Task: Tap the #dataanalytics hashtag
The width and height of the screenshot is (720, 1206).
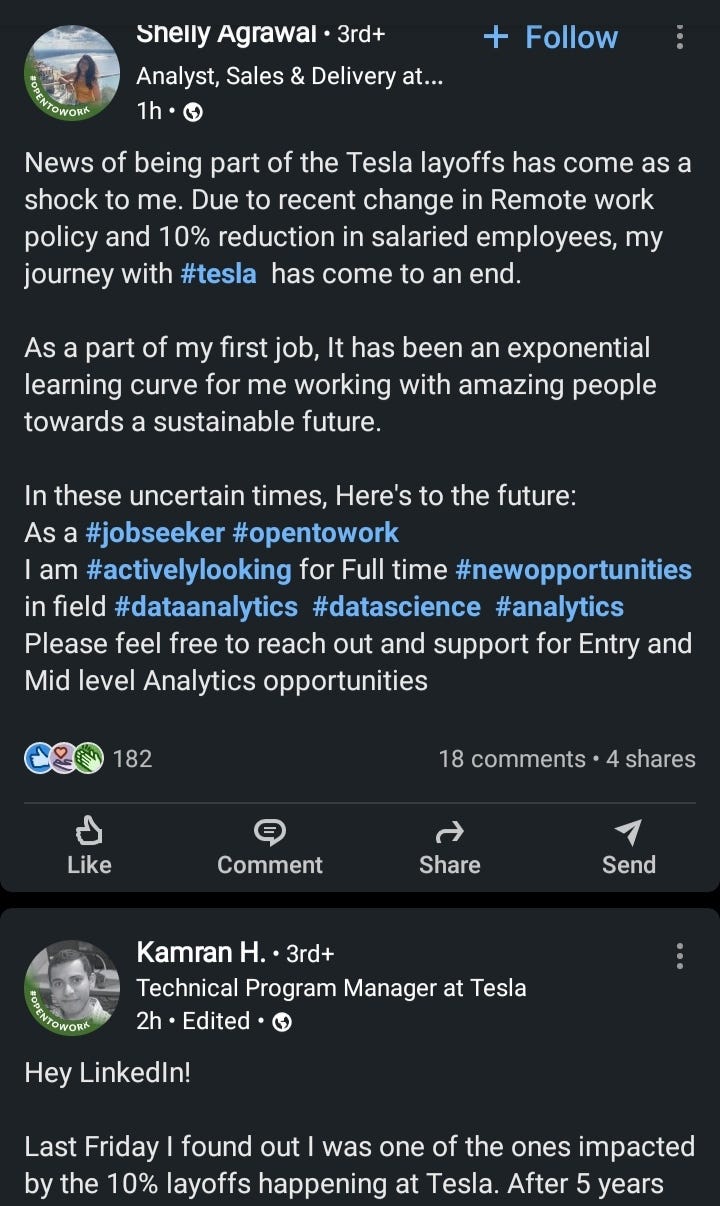Action: click(206, 607)
